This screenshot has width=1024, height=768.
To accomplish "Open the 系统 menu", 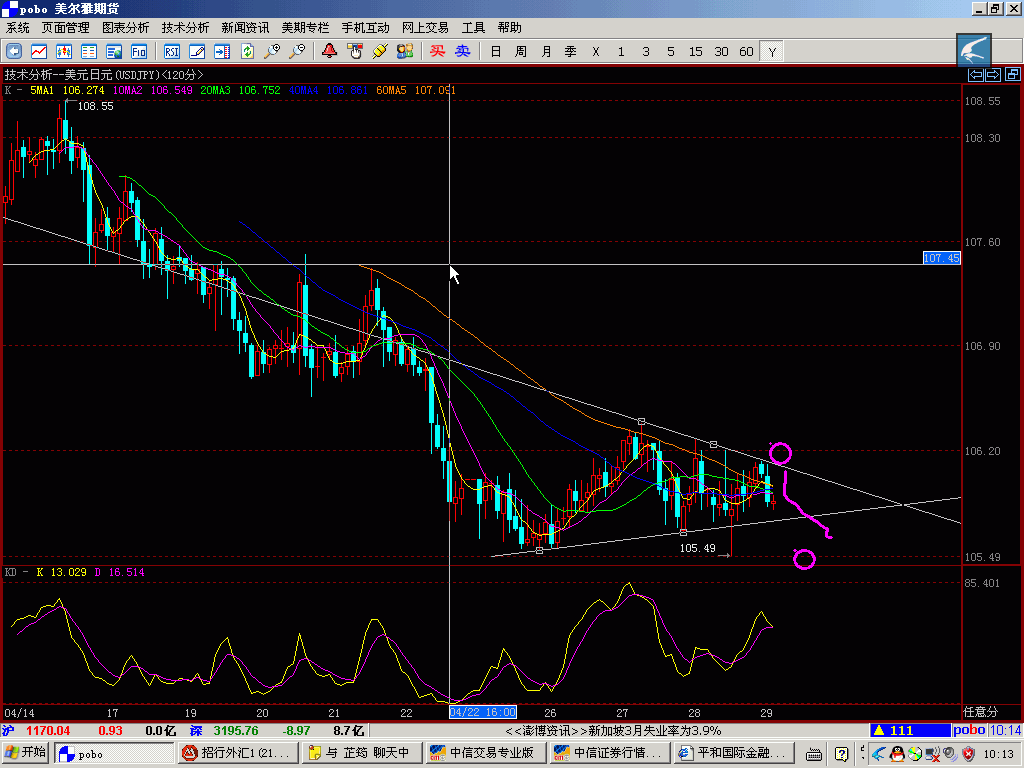I will pyautogui.click(x=18, y=28).
